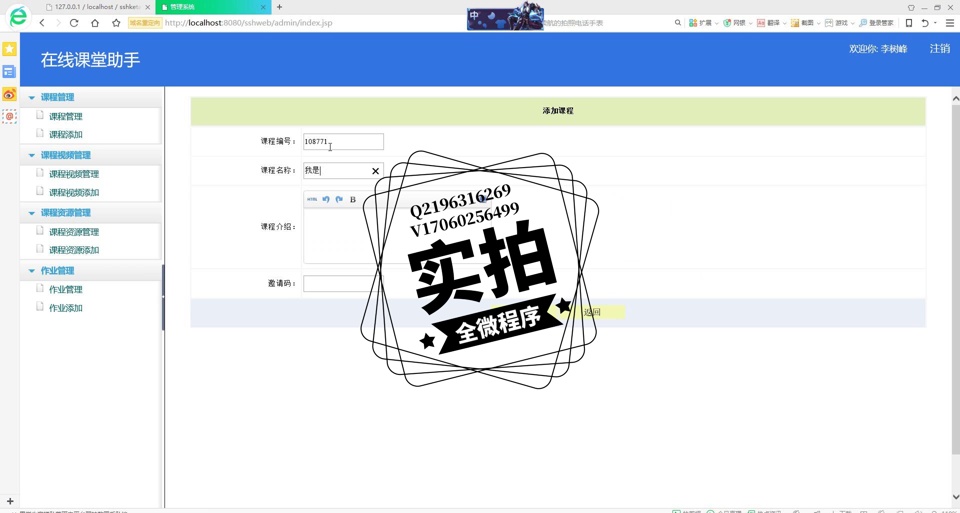Click the 注销 logout link
This screenshot has height=513, width=960.
pyautogui.click(x=939, y=48)
